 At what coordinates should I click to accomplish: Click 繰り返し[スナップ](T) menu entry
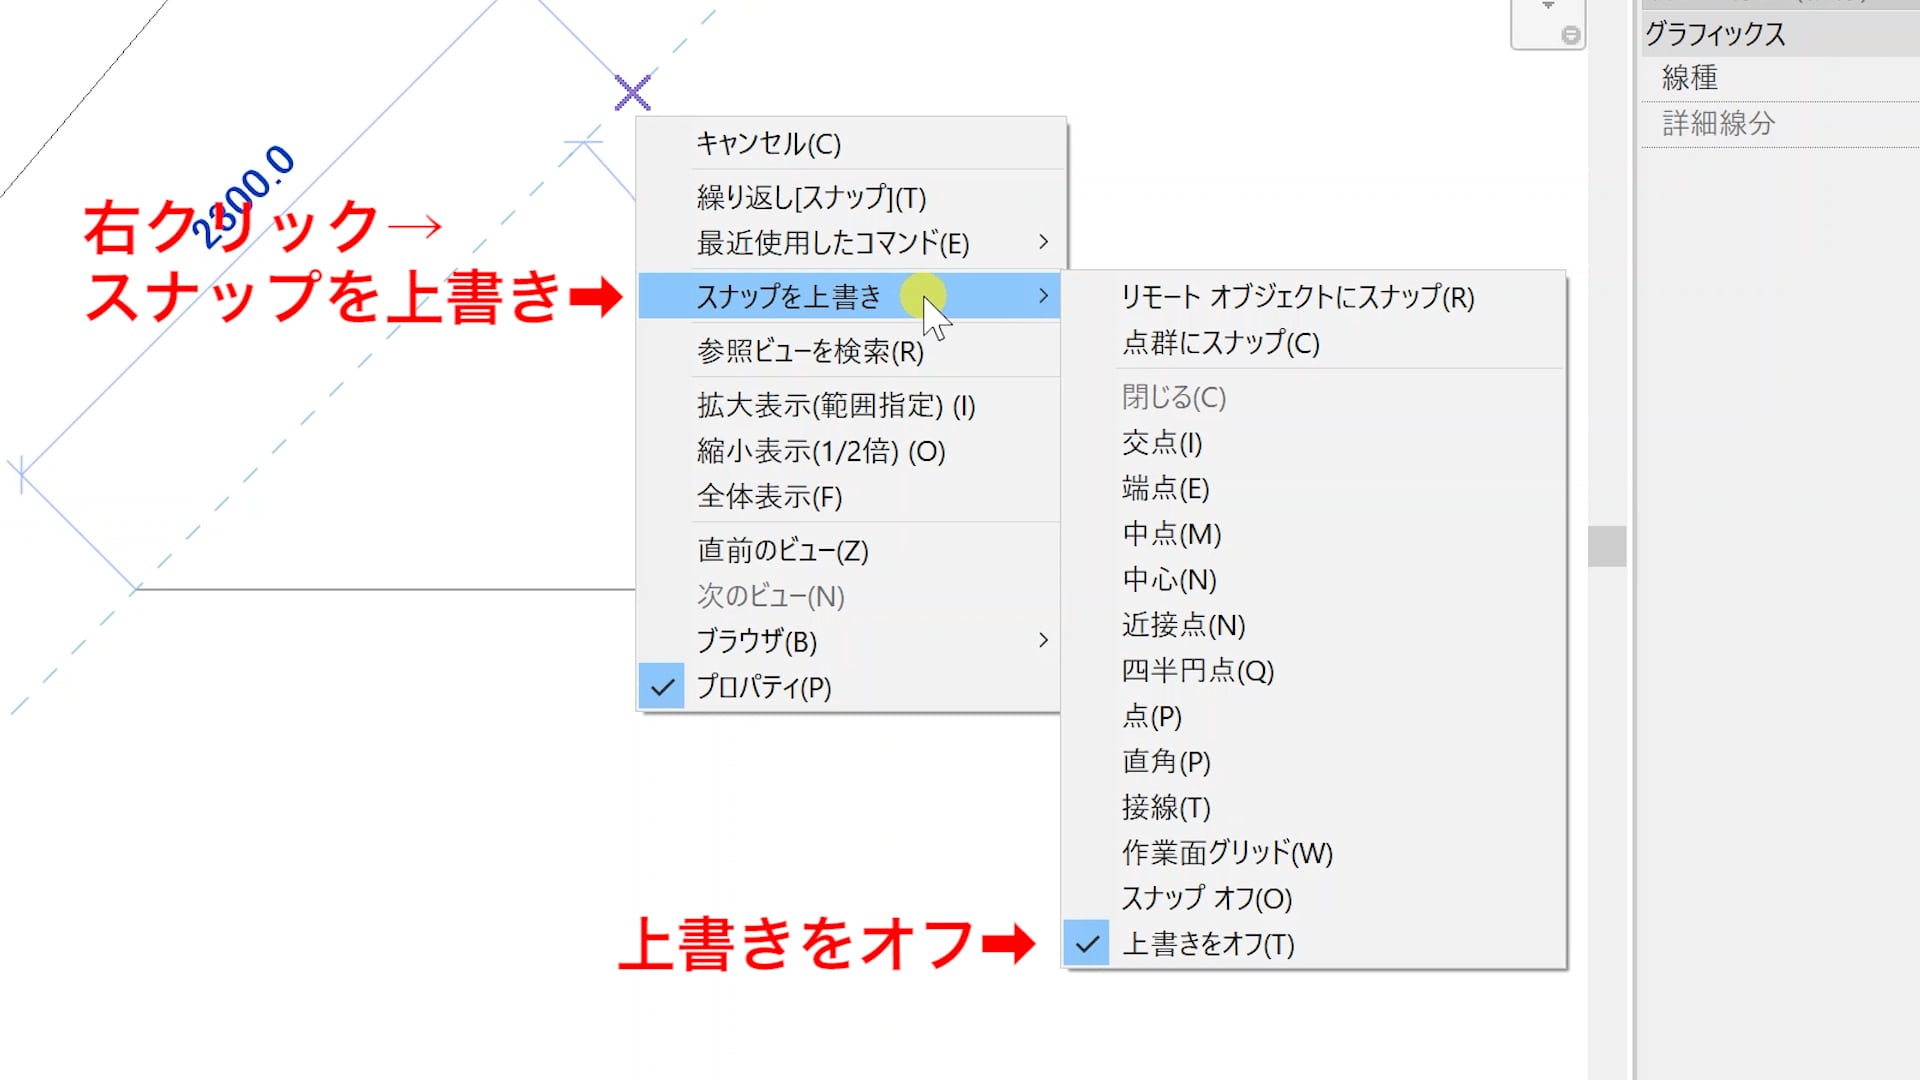pos(811,198)
